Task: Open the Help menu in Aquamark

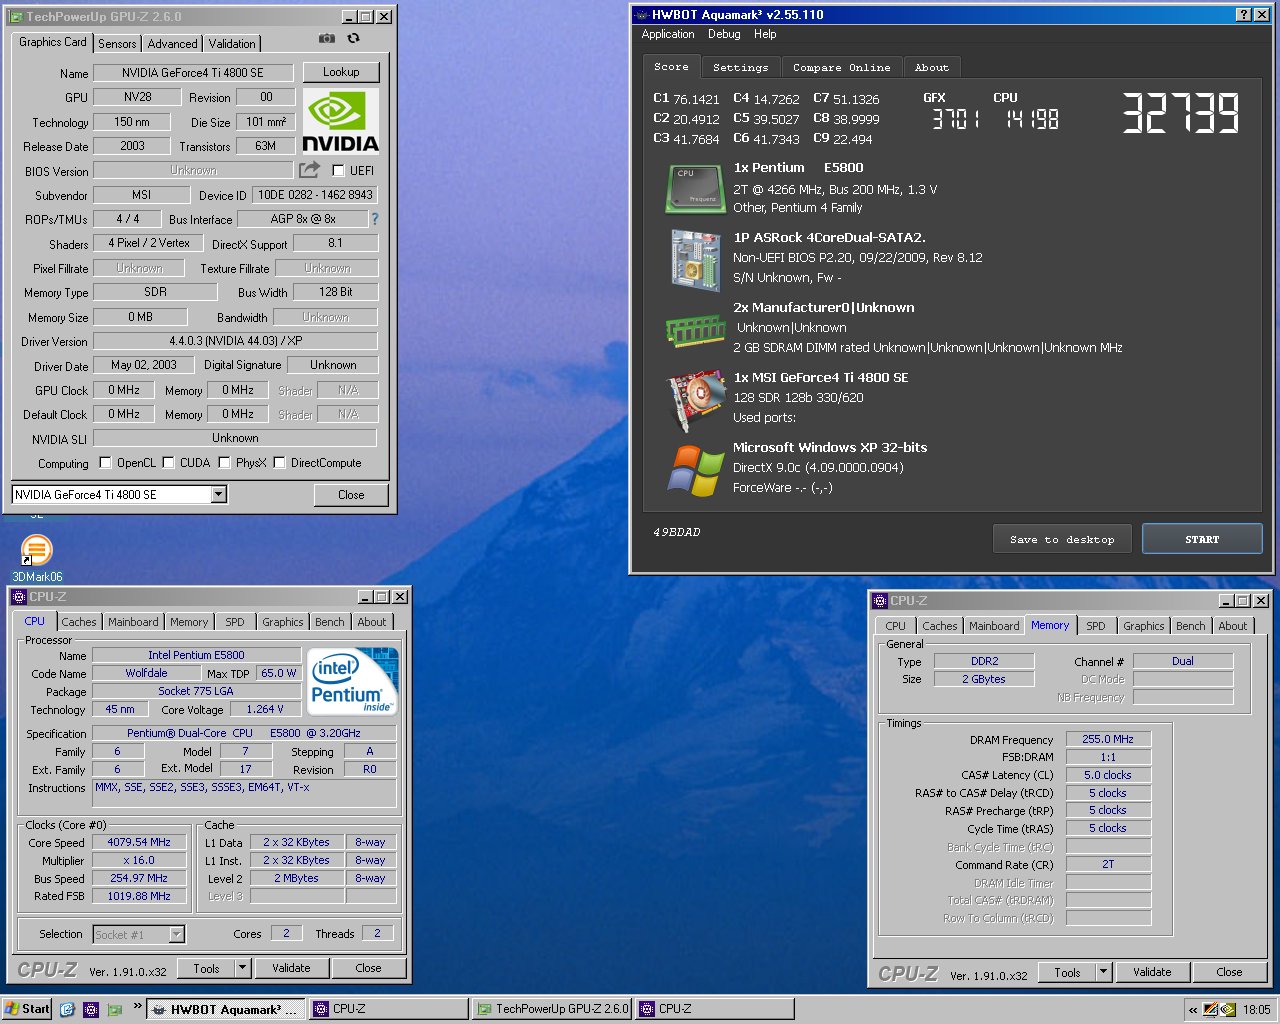Action: 765,34
